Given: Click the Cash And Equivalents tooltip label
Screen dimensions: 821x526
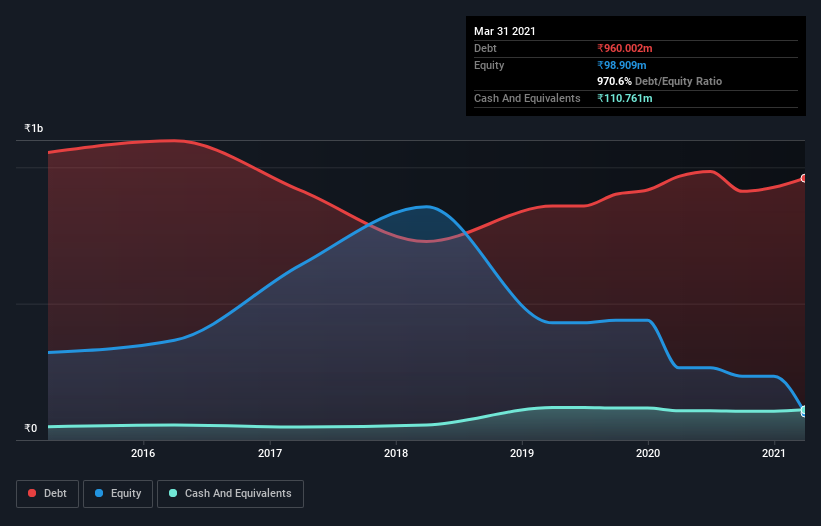Looking at the screenshot, I should pos(527,98).
